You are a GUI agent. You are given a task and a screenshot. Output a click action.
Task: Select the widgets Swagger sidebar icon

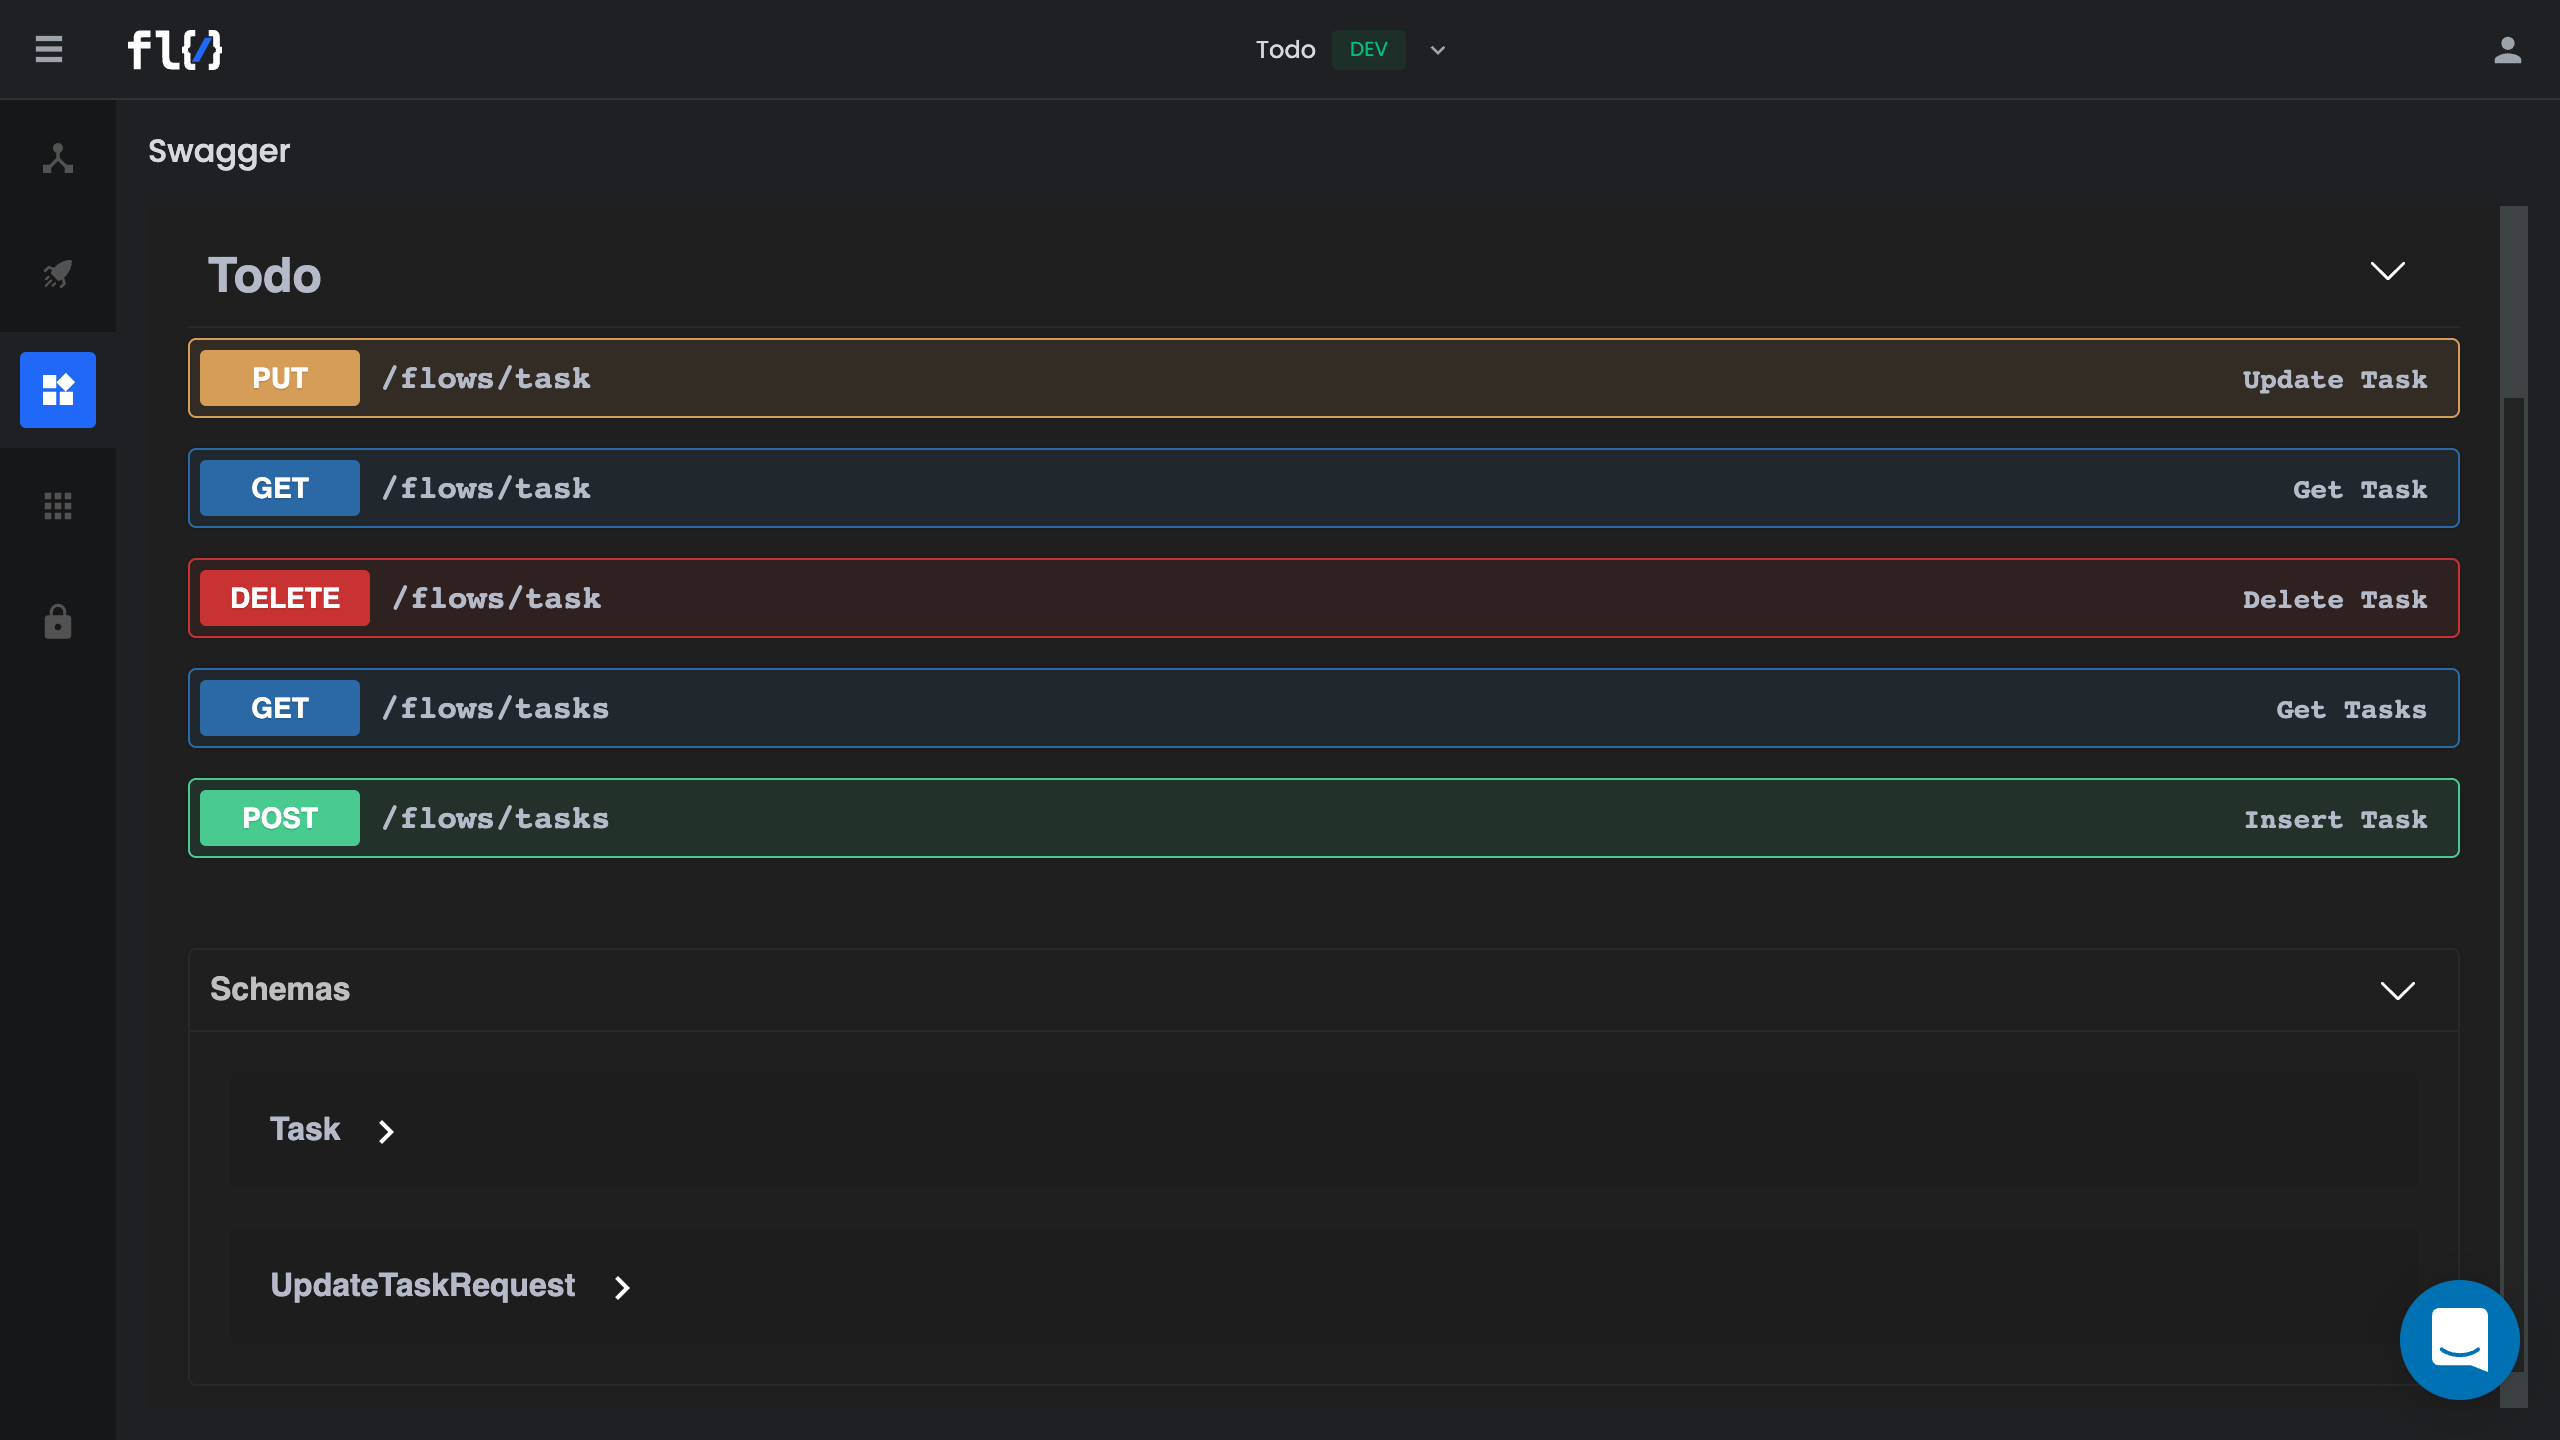58,390
